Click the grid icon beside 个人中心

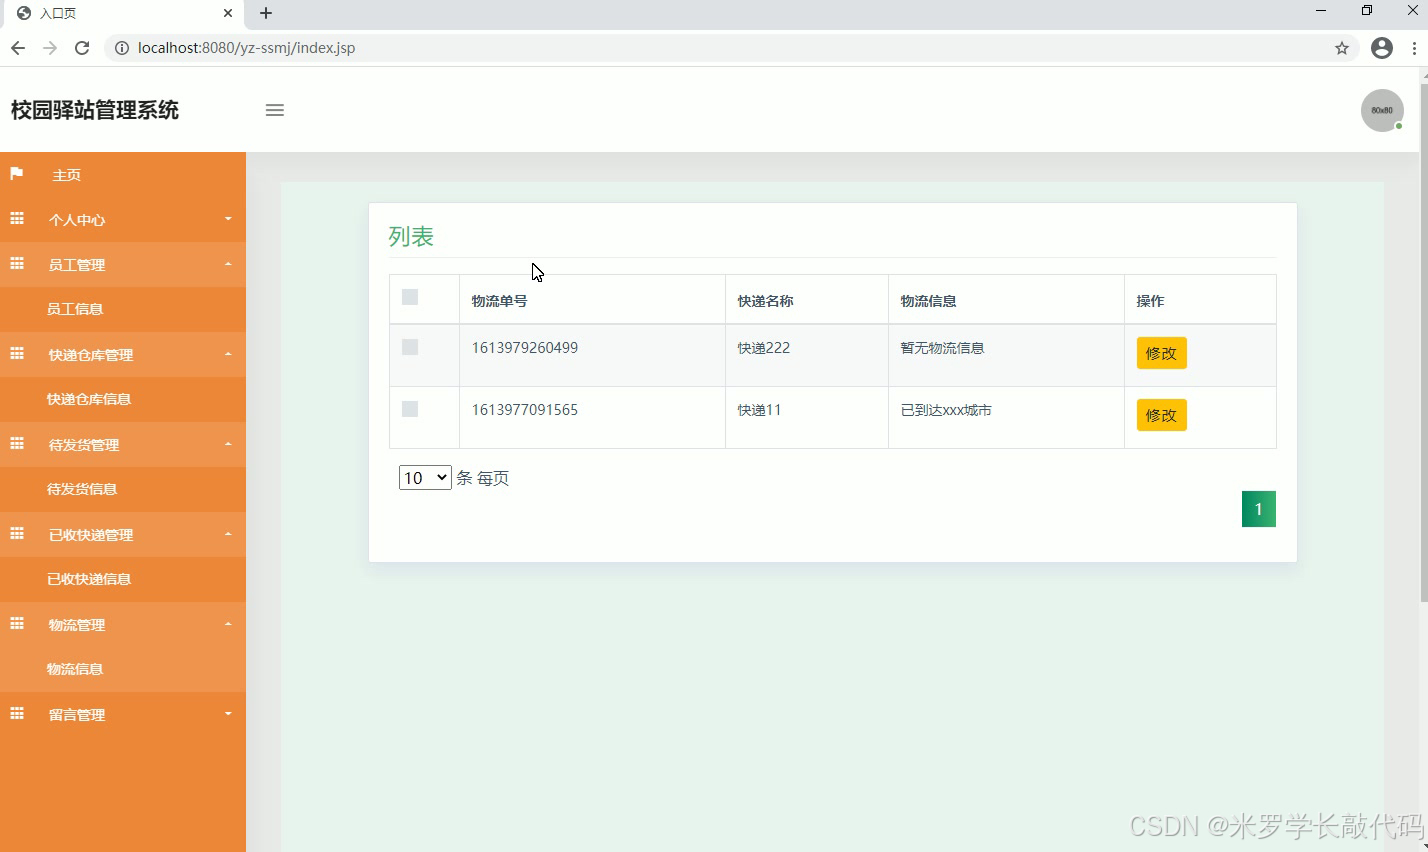pyautogui.click(x=16, y=219)
